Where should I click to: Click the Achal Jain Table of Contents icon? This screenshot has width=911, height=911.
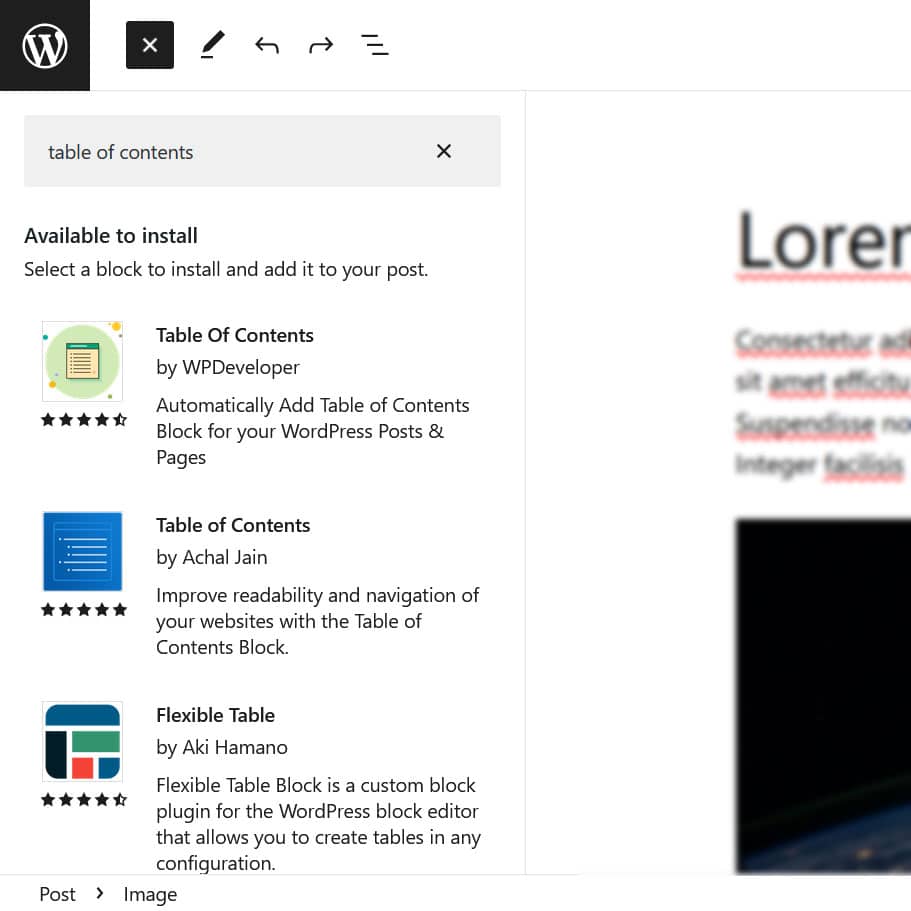[x=82, y=551]
